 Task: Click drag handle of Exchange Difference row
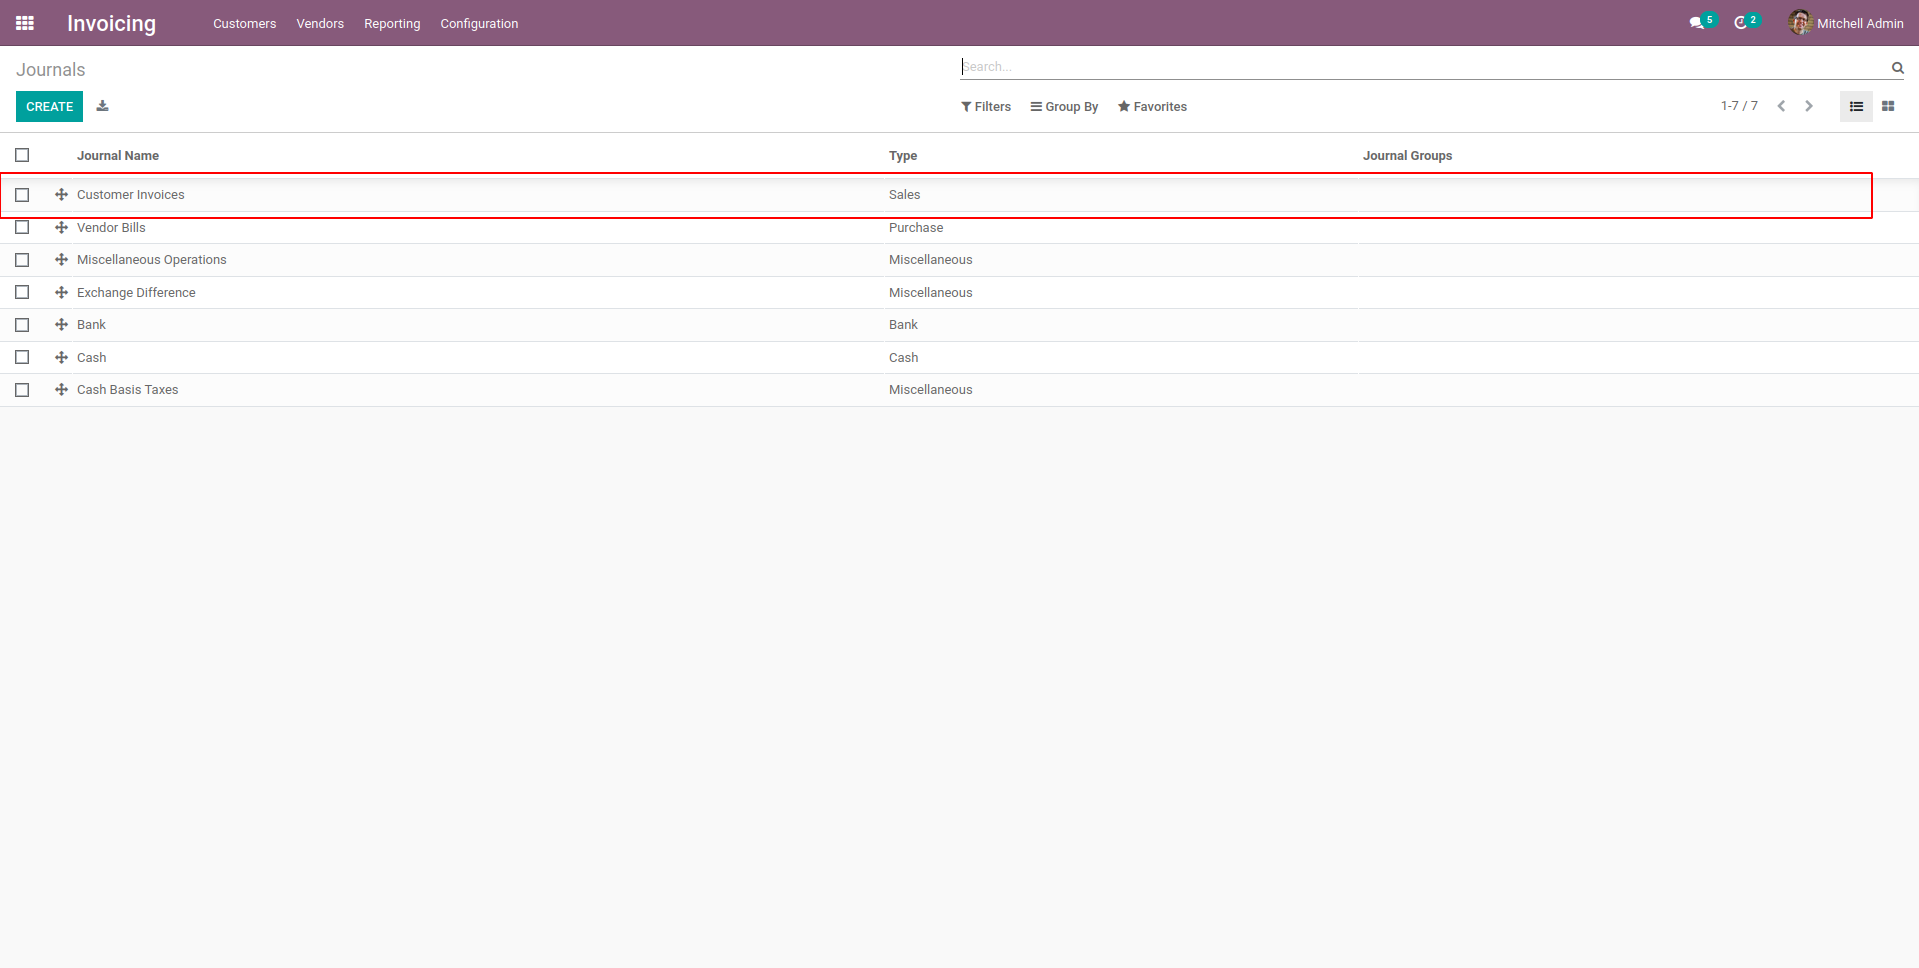62,293
